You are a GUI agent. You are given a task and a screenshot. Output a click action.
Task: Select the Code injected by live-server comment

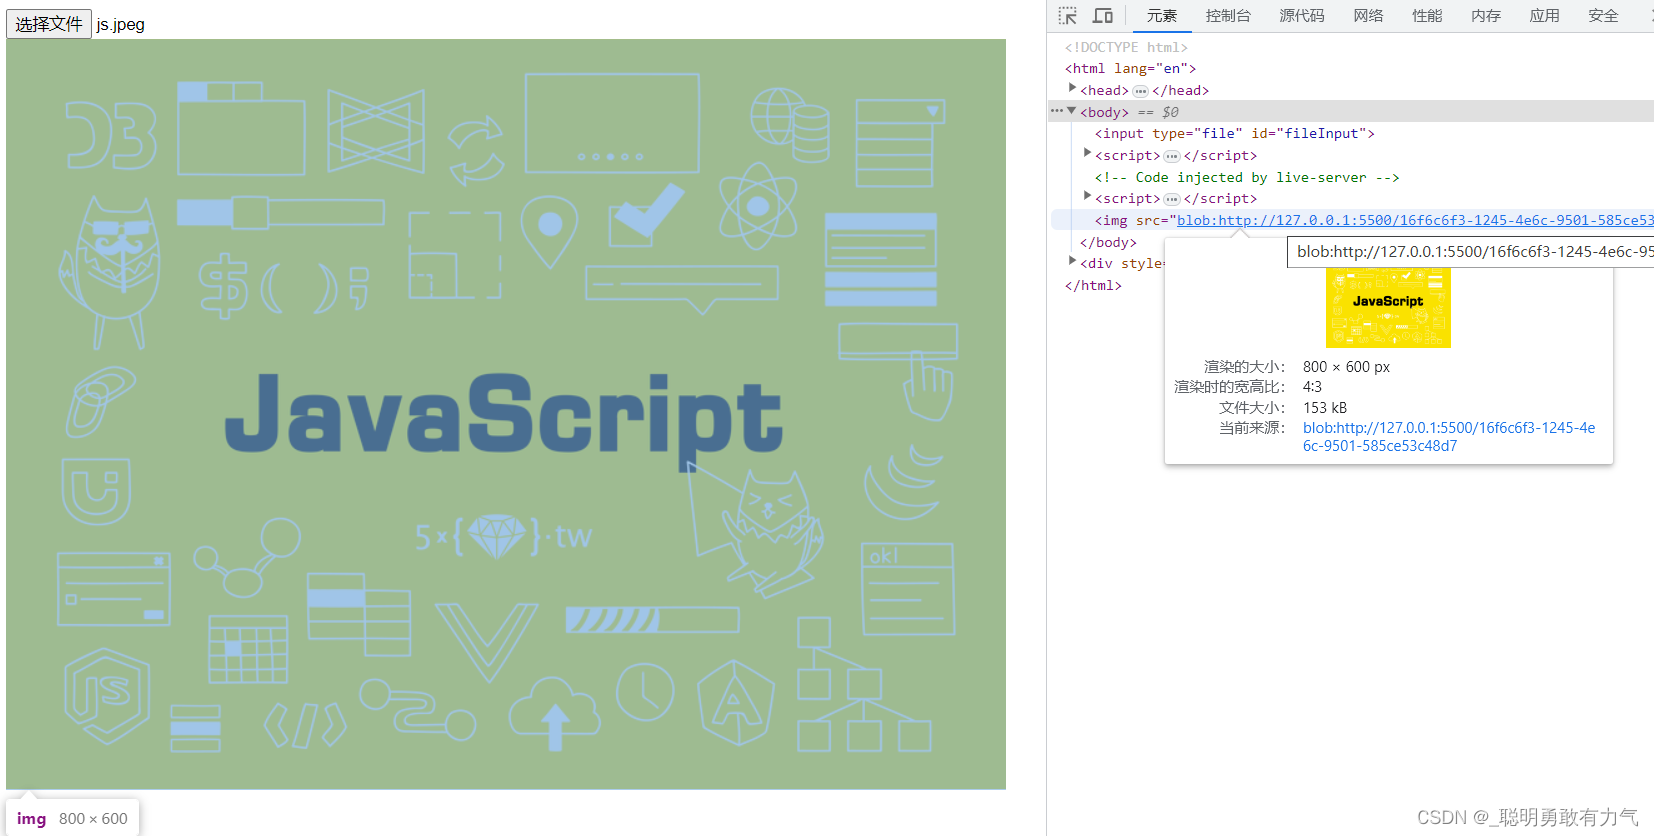pos(1247,177)
